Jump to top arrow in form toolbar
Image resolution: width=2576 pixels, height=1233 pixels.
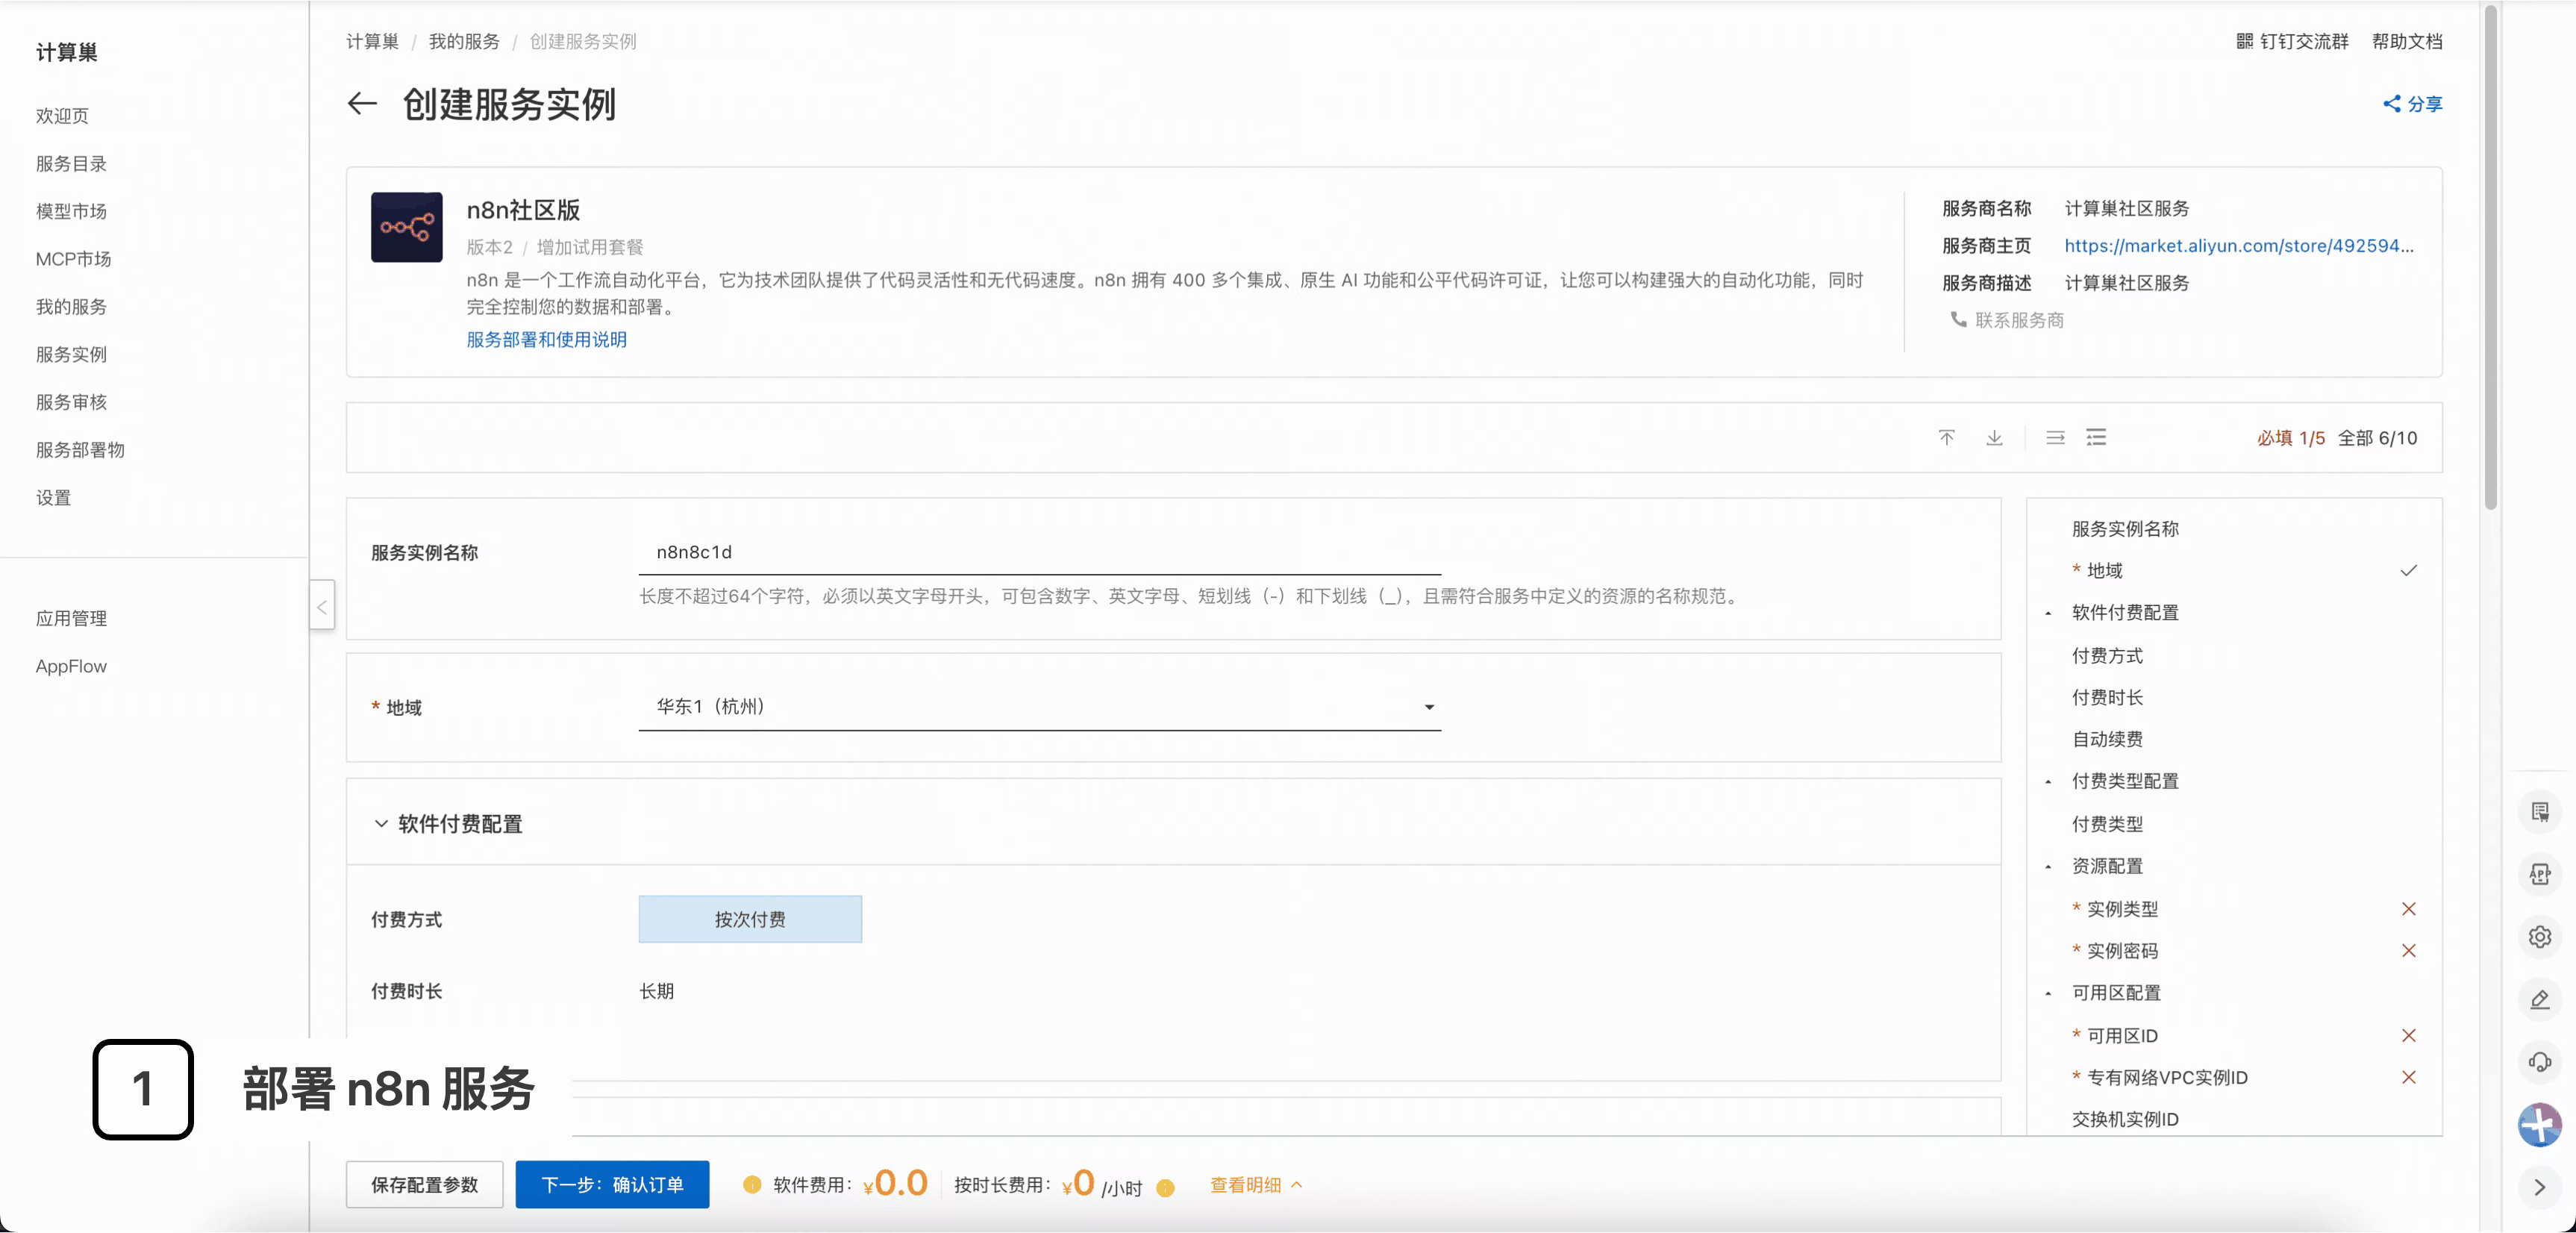[1946, 438]
